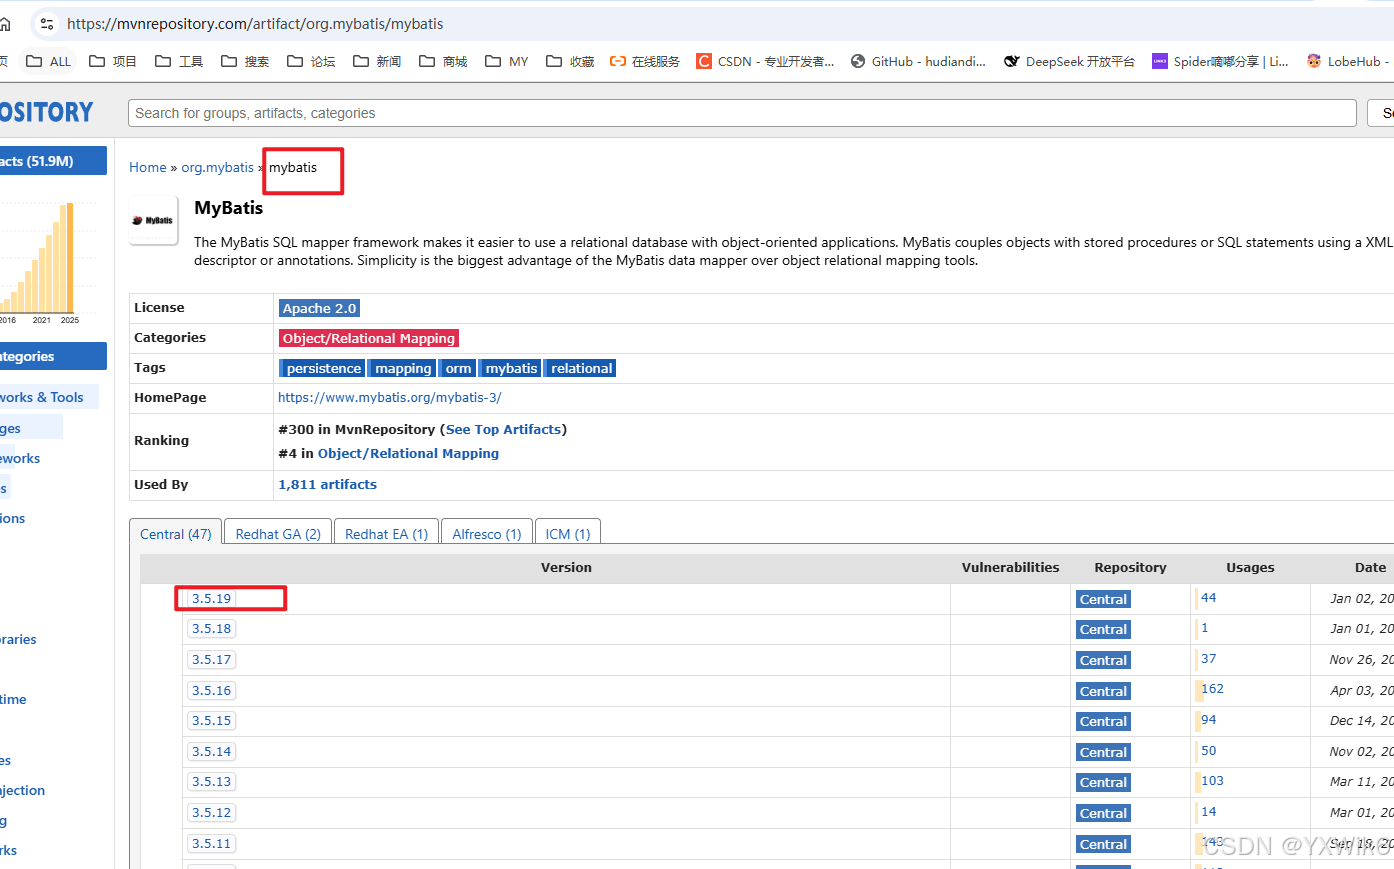Open the 论坛 bookmarks folder
This screenshot has width=1394, height=869.
pos(311,61)
